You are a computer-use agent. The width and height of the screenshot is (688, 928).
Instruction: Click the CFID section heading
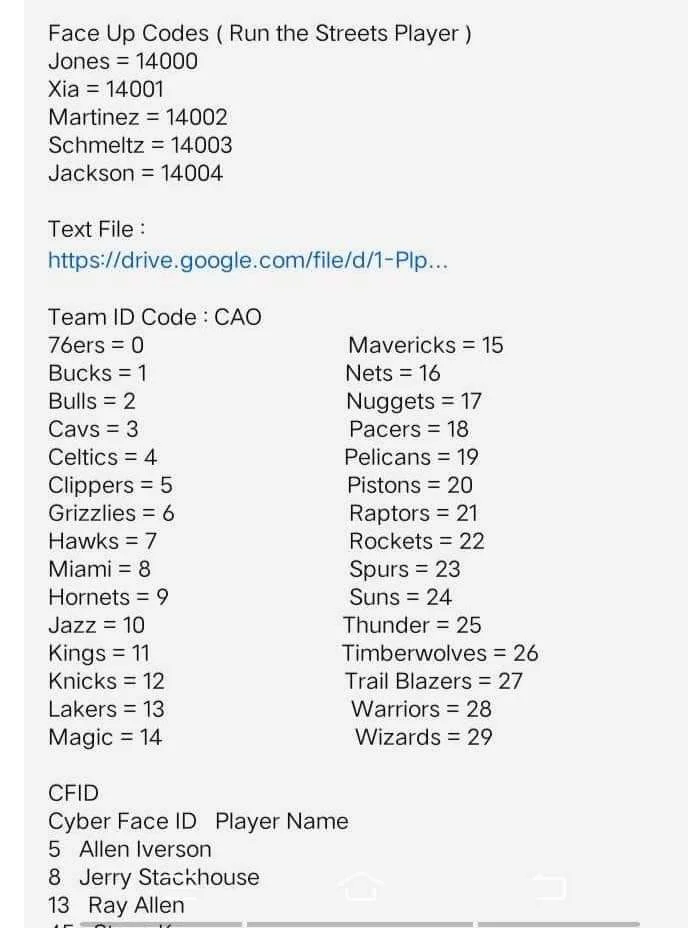tap(73, 793)
